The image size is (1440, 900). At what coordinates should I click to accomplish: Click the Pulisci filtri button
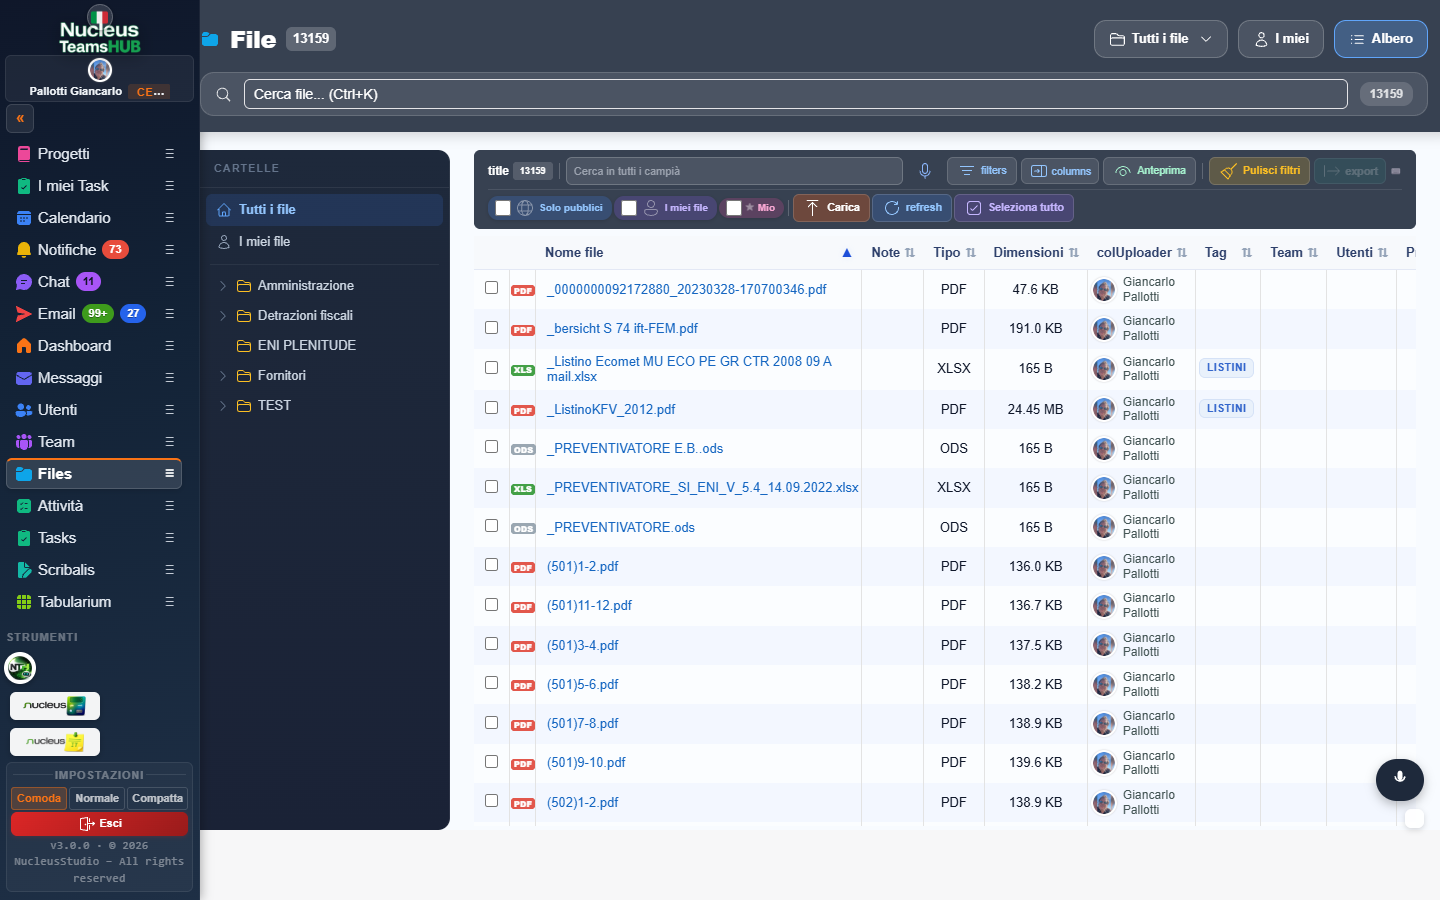pyautogui.click(x=1262, y=170)
